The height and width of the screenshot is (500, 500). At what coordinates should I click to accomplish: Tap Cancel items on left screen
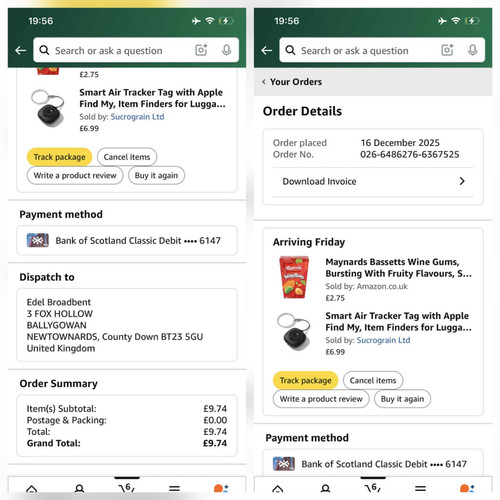(x=127, y=157)
